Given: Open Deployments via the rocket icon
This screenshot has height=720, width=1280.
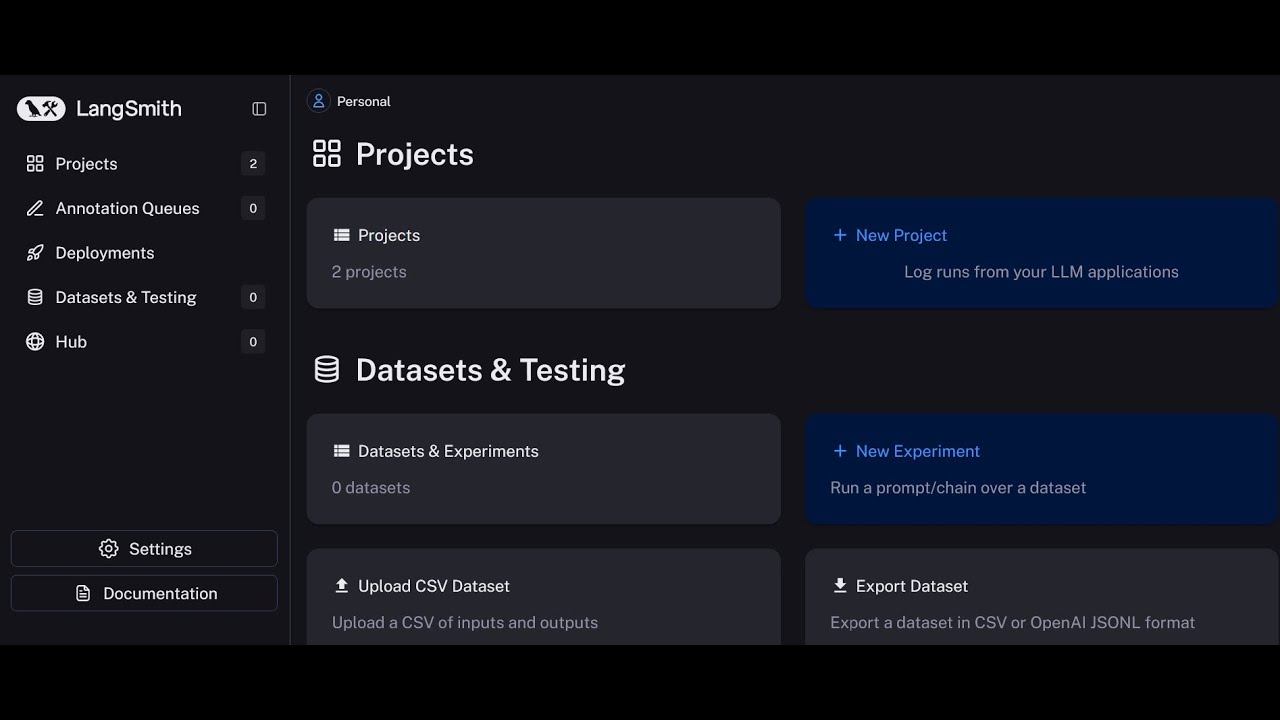Looking at the screenshot, I should 35,253.
